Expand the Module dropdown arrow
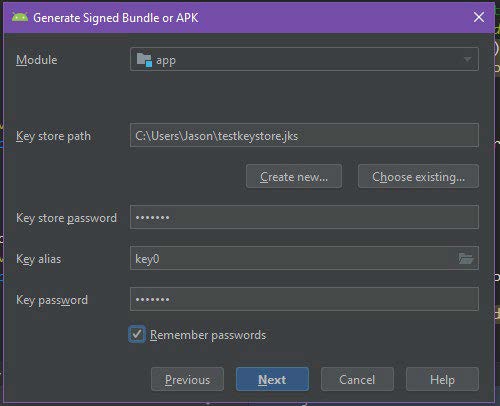The width and height of the screenshot is (500, 406). 467,59
